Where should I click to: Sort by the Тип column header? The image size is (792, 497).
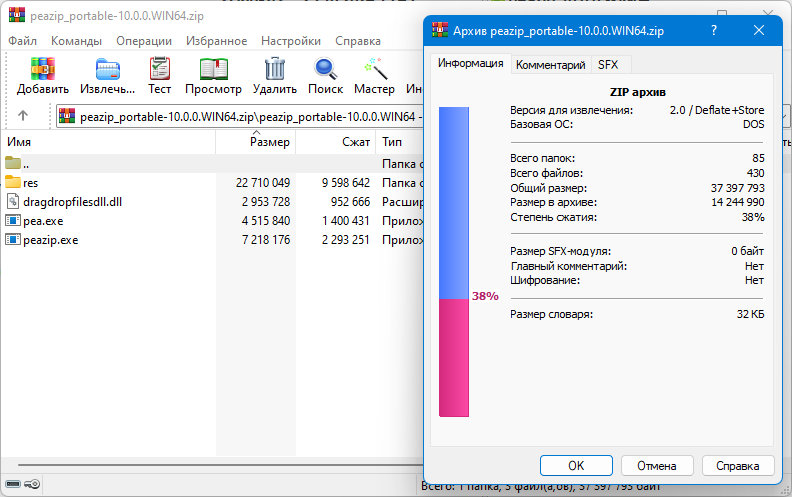[399, 142]
